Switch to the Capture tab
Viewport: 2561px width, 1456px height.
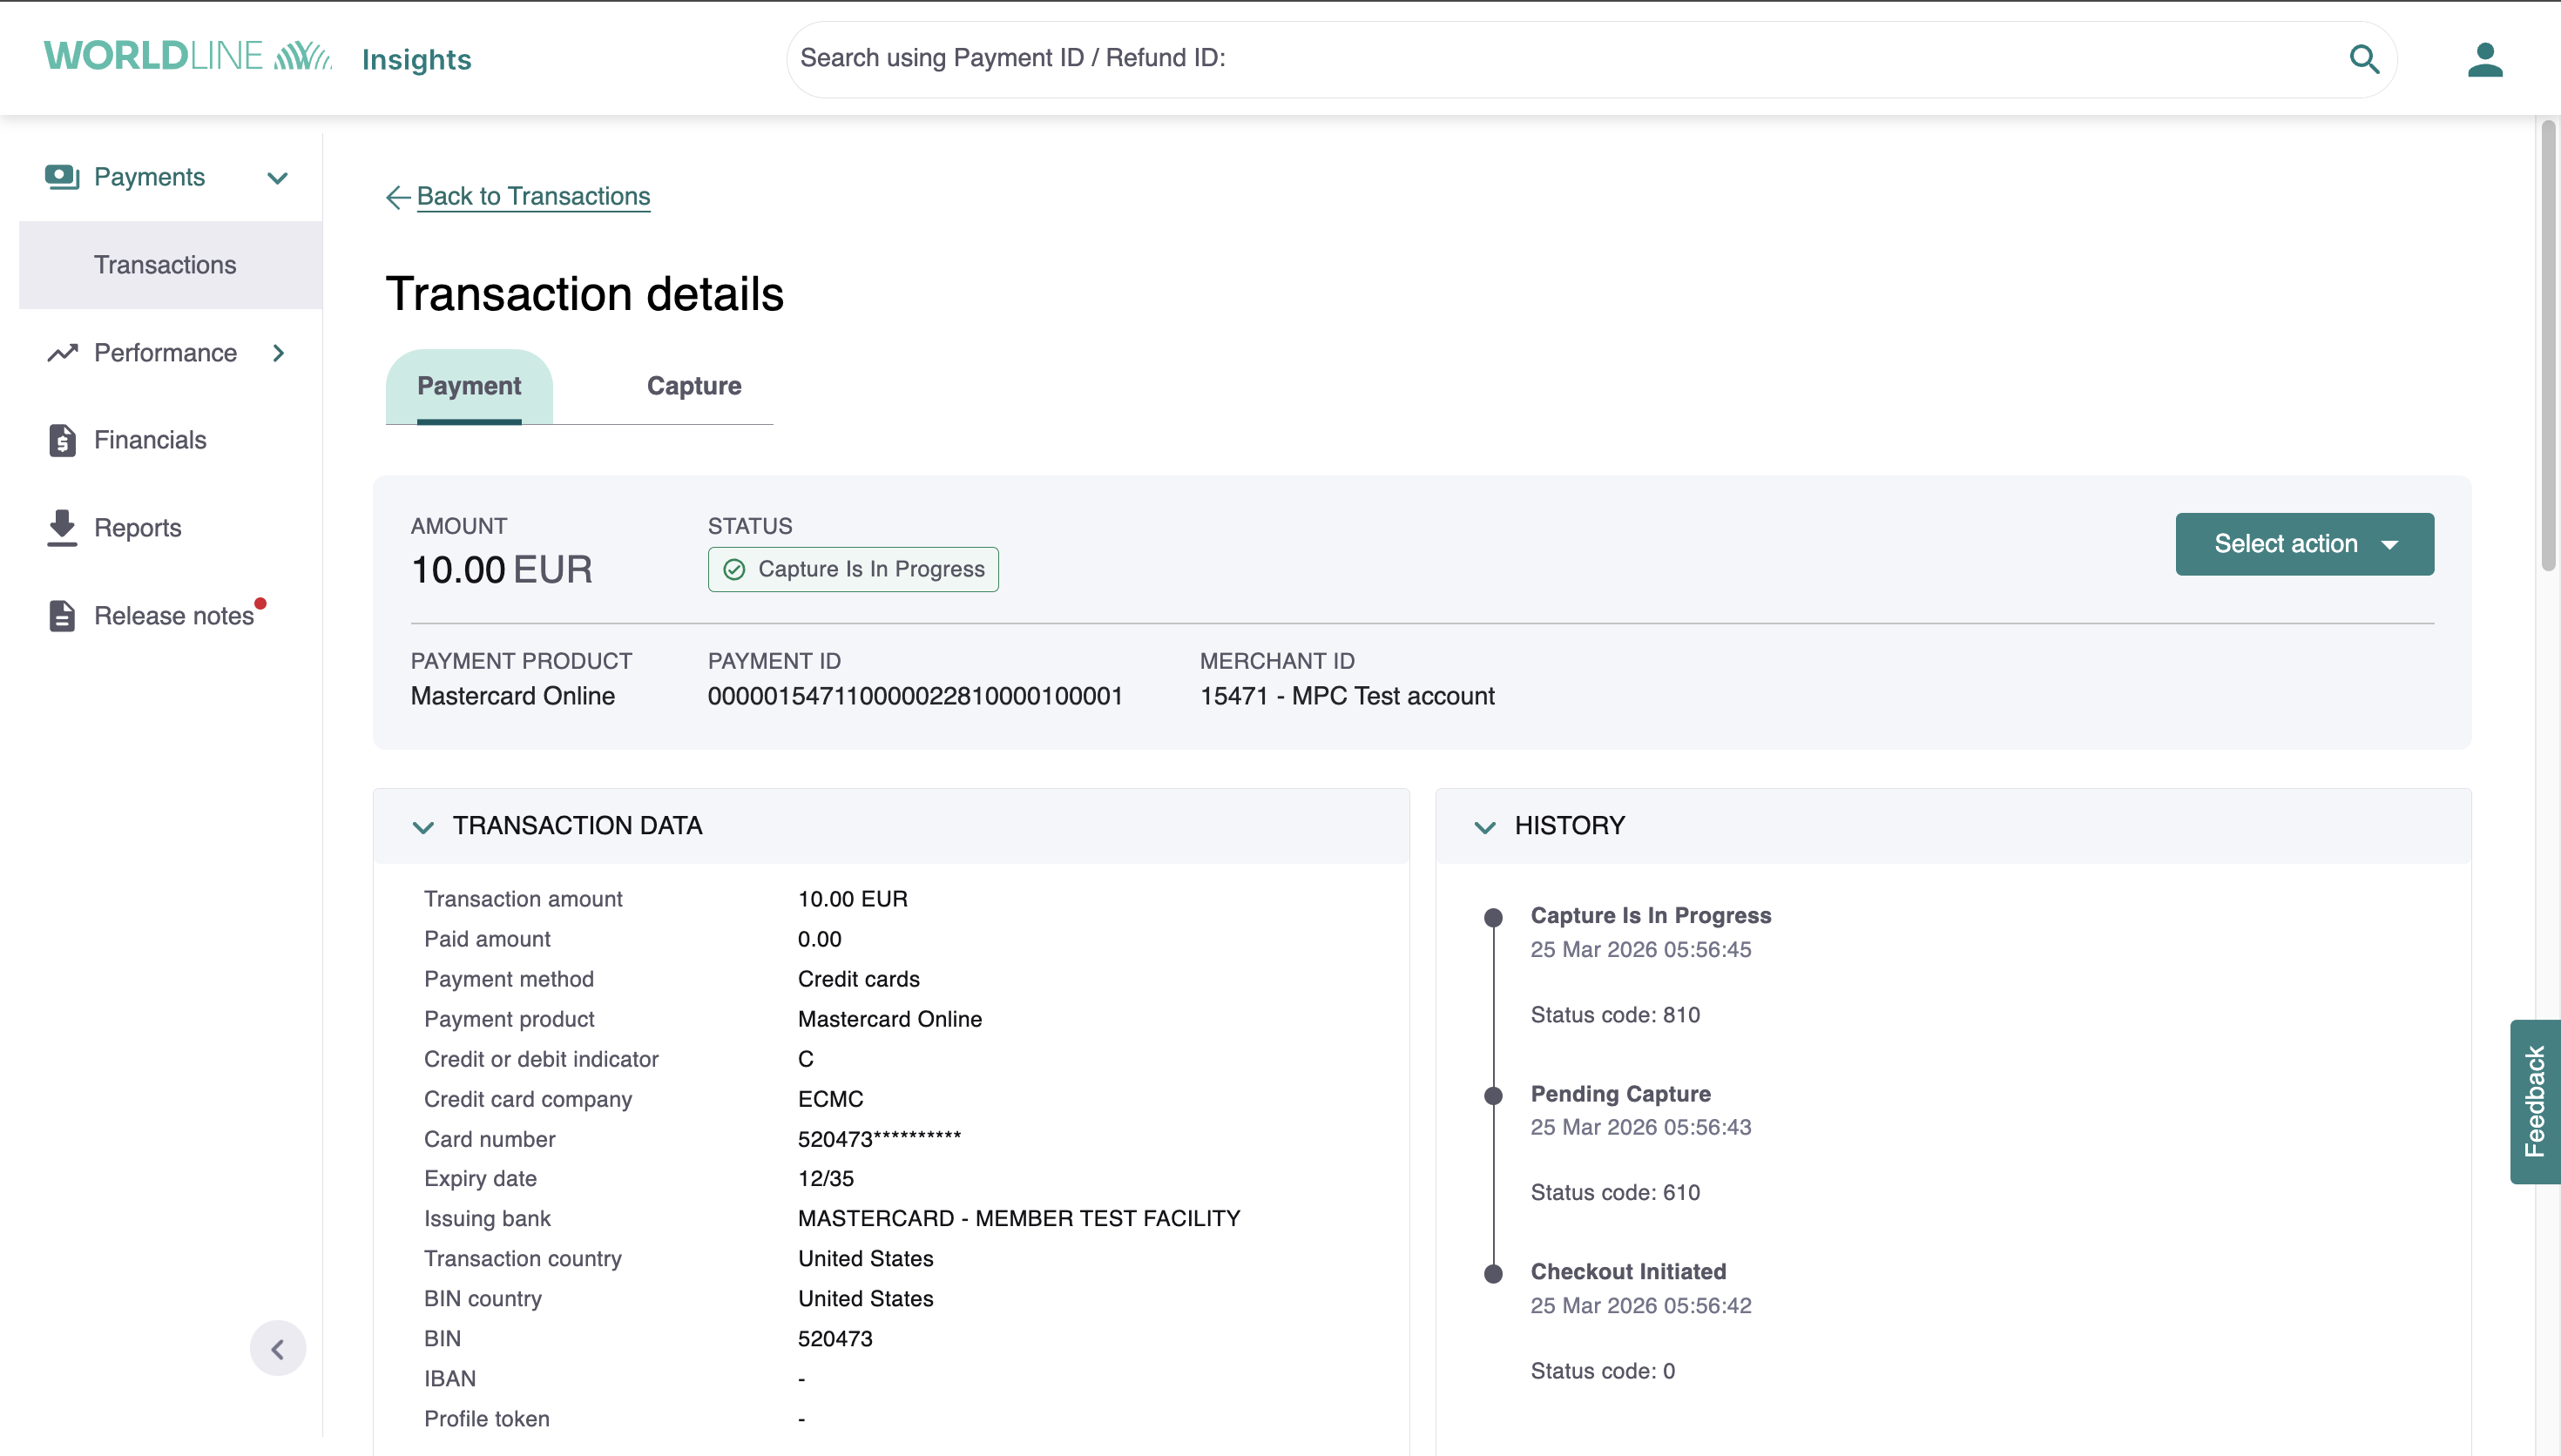pyautogui.click(x=694, y=386)
